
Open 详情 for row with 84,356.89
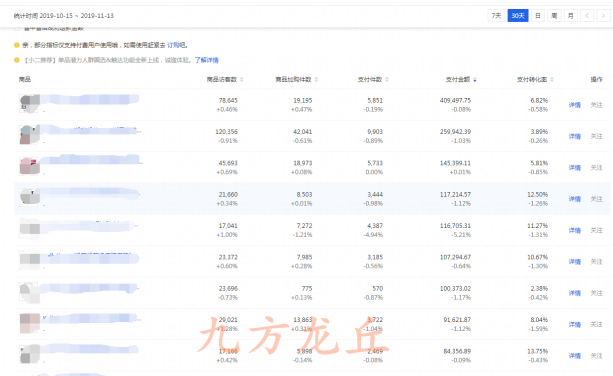tap(574, 356)
